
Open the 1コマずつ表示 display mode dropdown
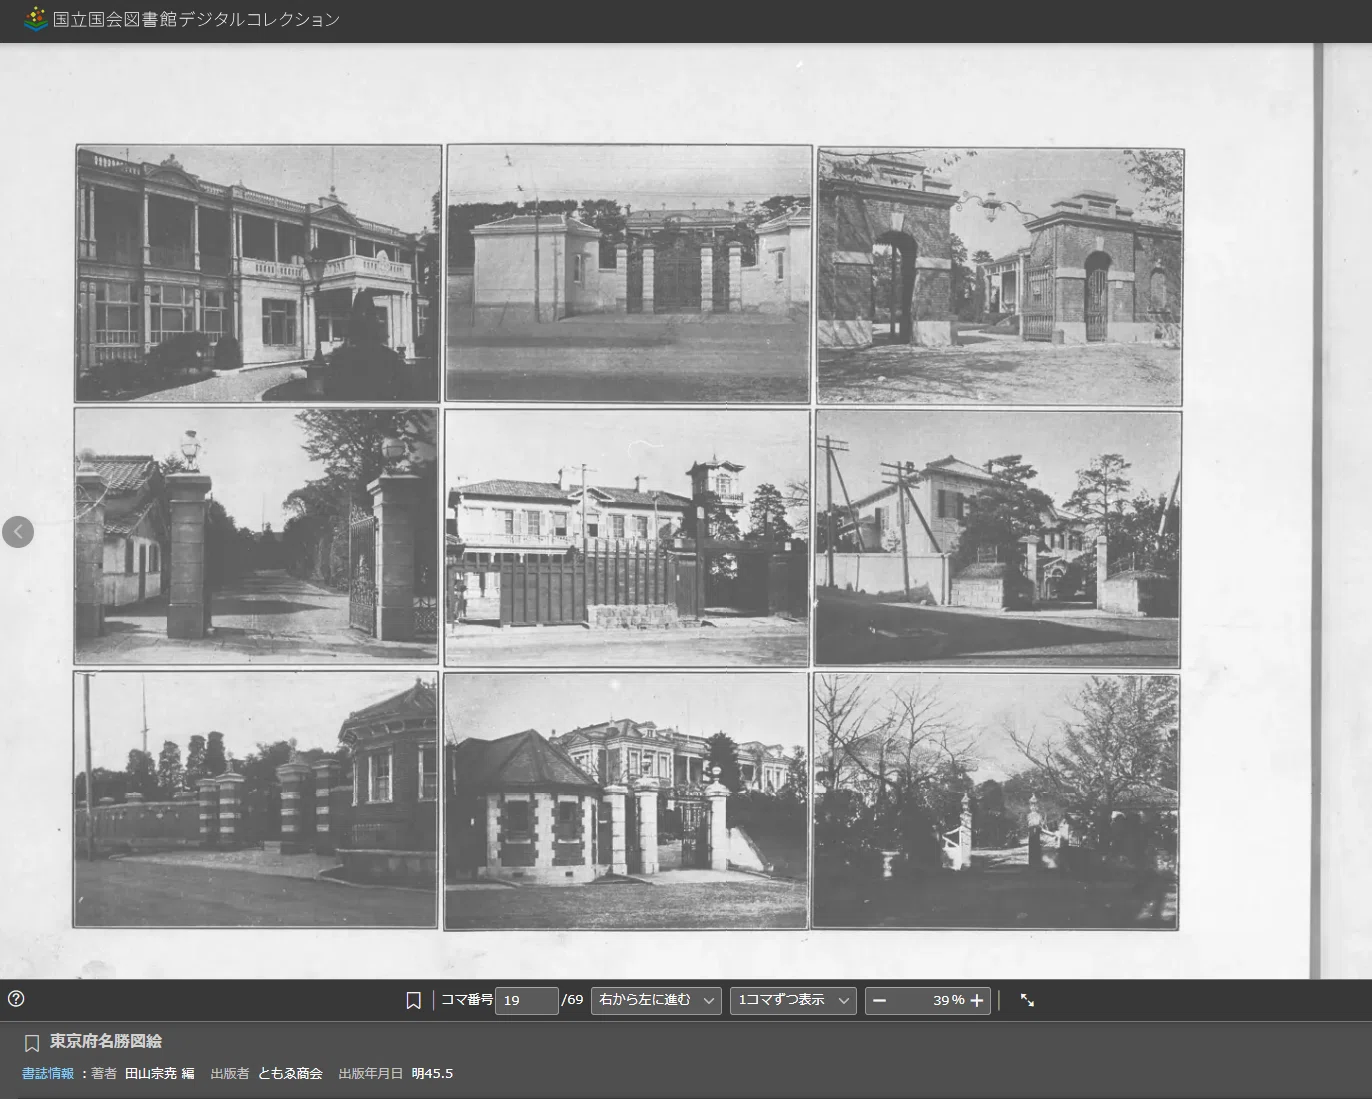tap(793, 1000)
